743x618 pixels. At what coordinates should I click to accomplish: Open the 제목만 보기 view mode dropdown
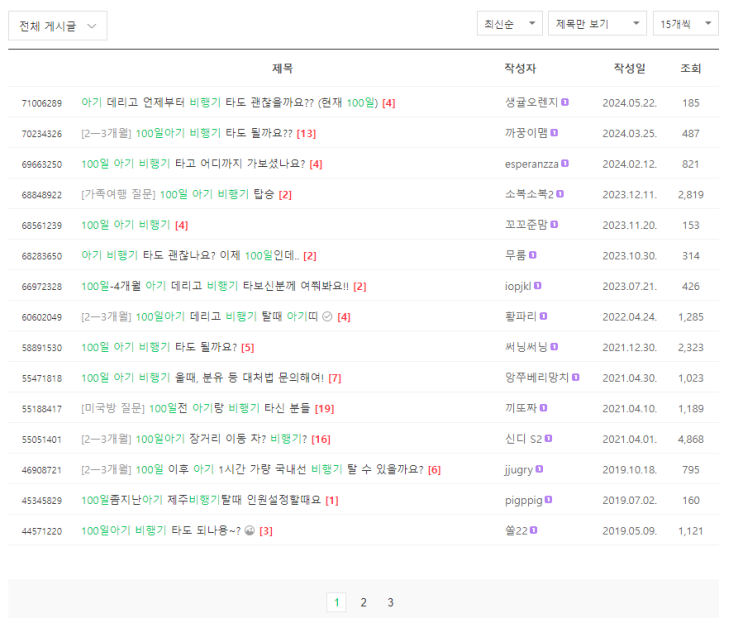click(x=597, y=24)
